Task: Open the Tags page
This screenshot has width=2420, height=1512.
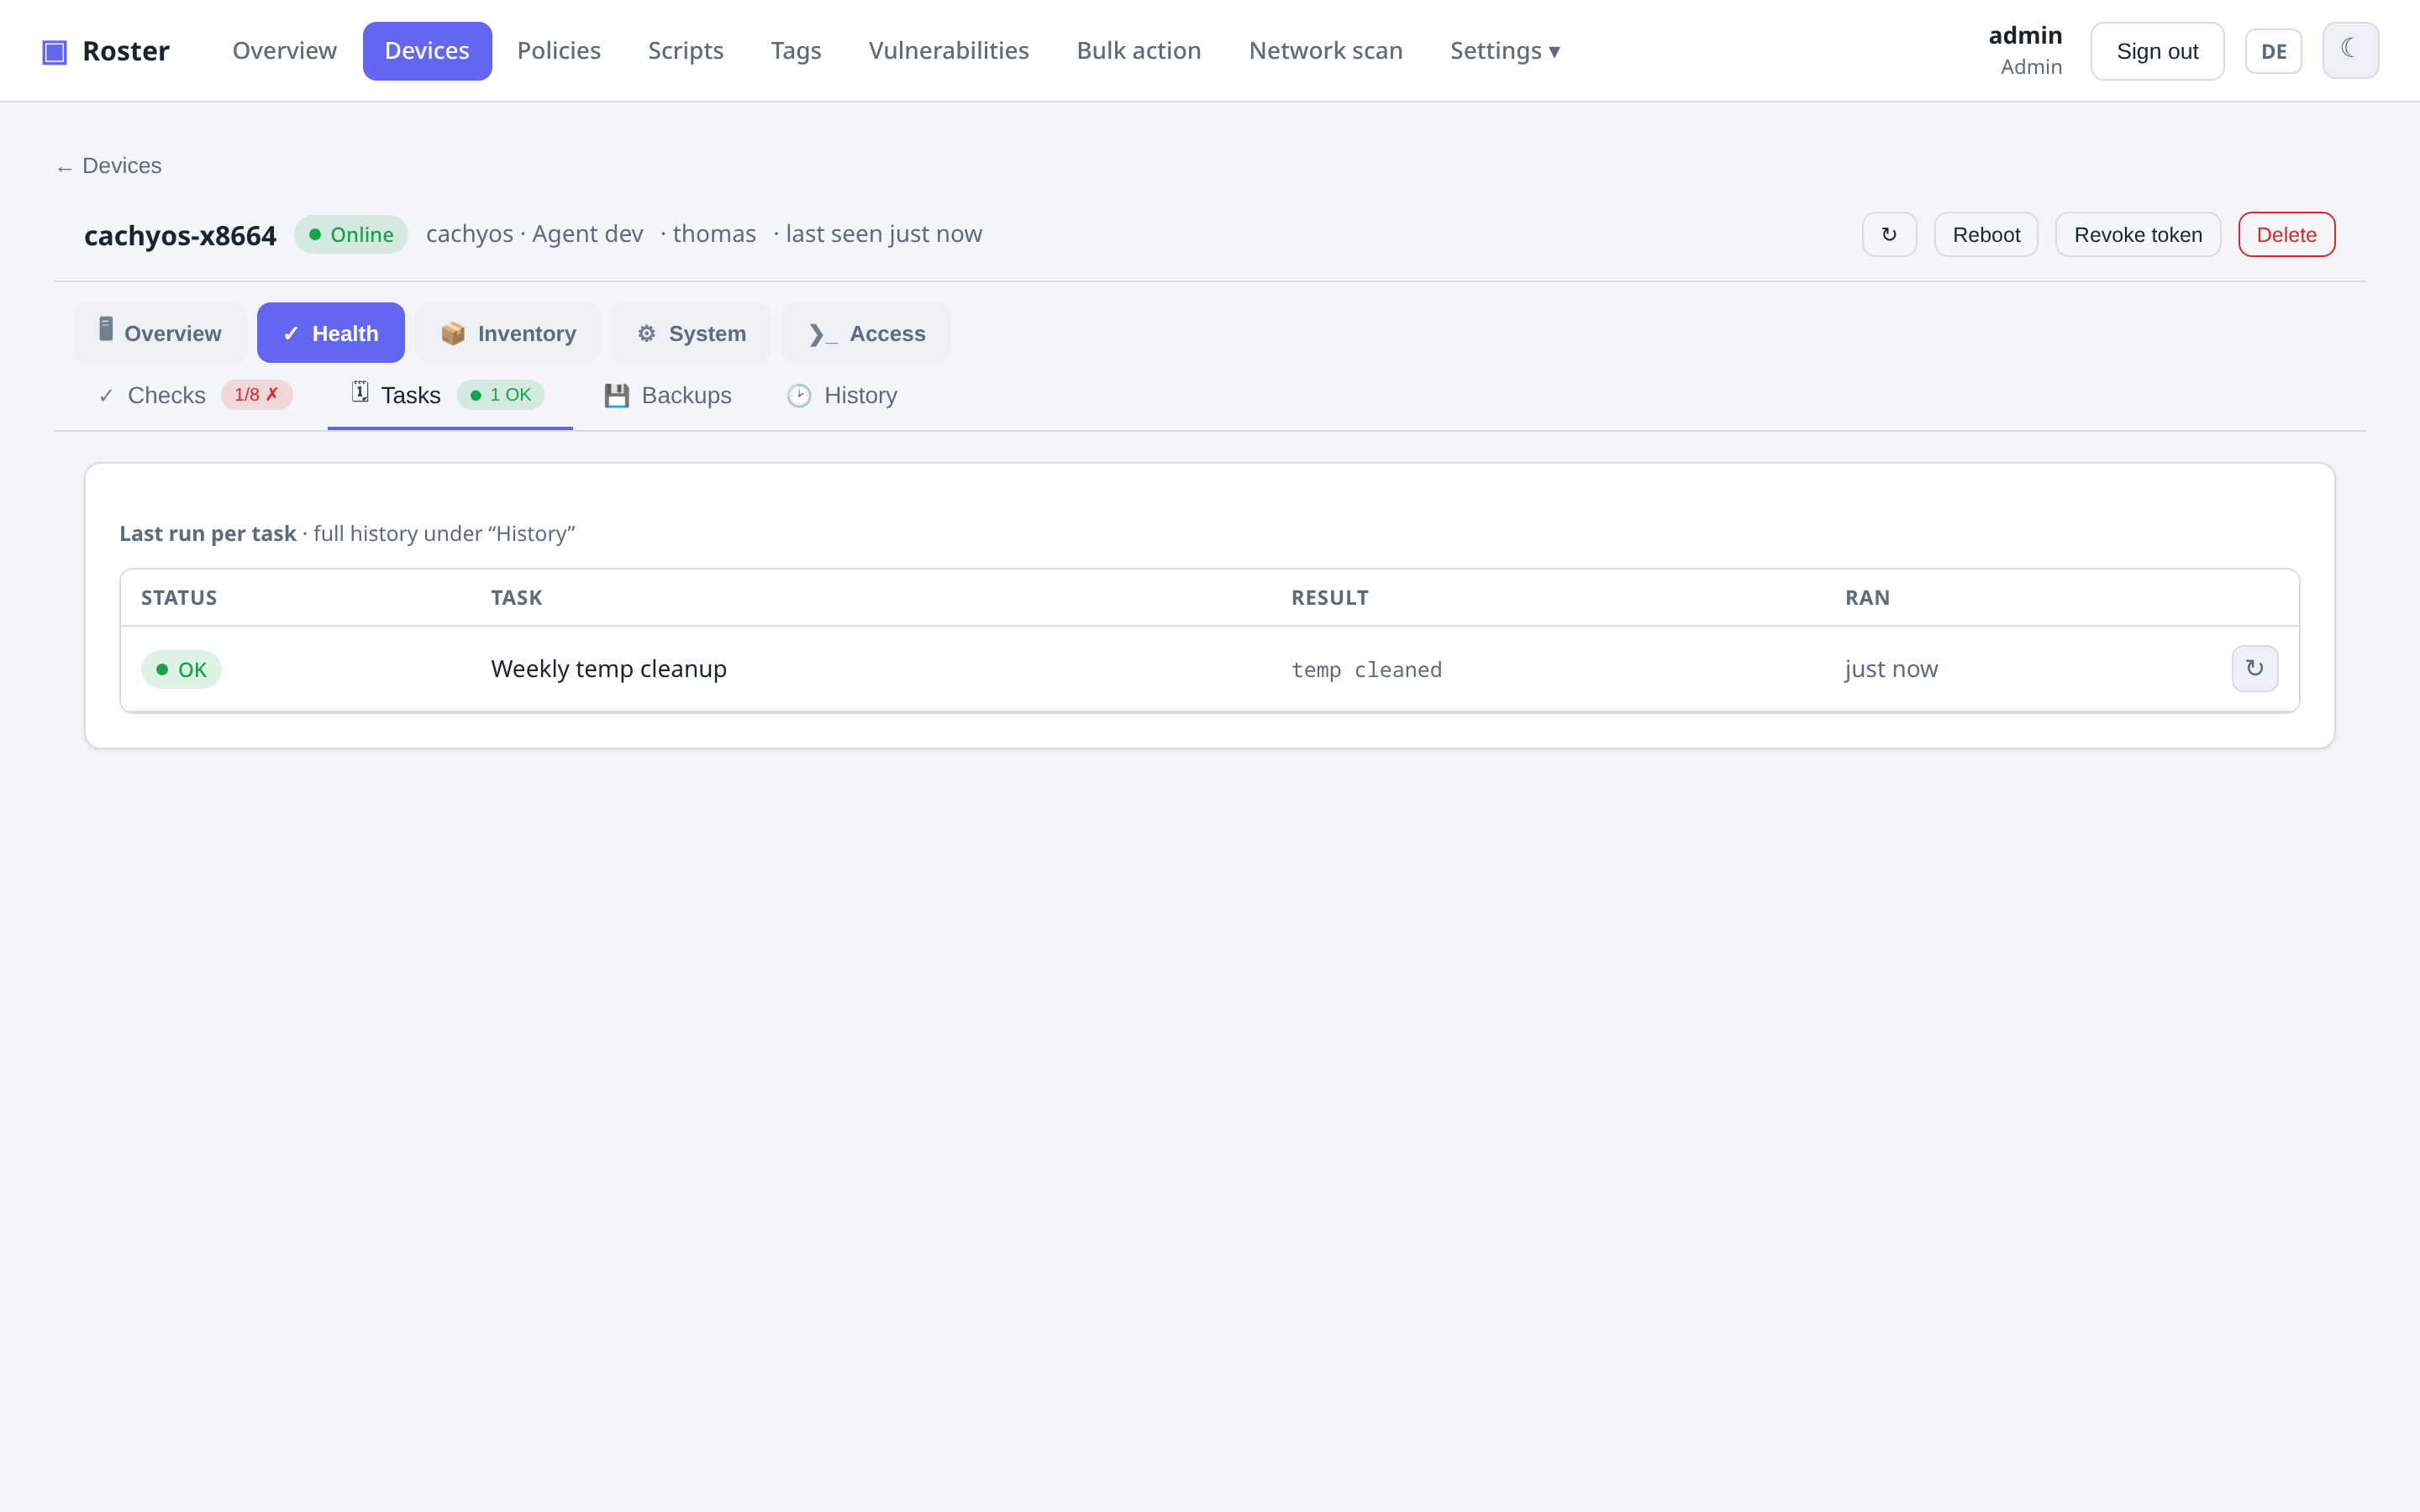Action: tap(795, 51)
